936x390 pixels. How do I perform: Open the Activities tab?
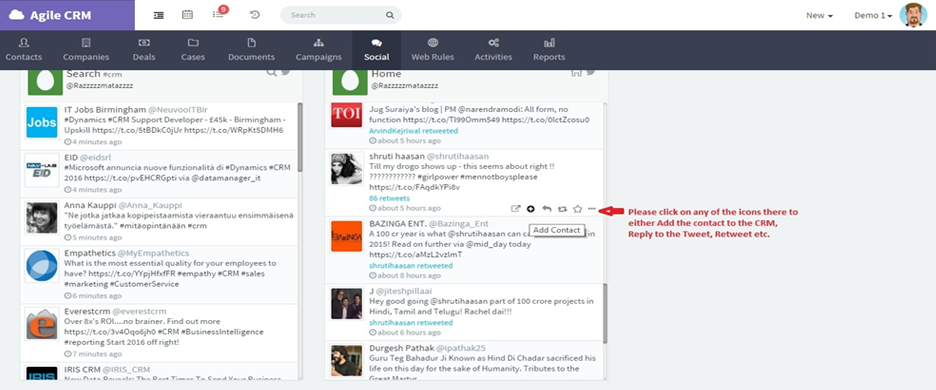494,50
